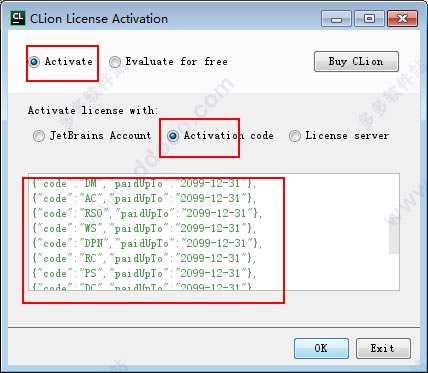Viewport: 428px width, 373px height.
Task: Click the code line containing "PS"
Action: [x=144, y=274]
